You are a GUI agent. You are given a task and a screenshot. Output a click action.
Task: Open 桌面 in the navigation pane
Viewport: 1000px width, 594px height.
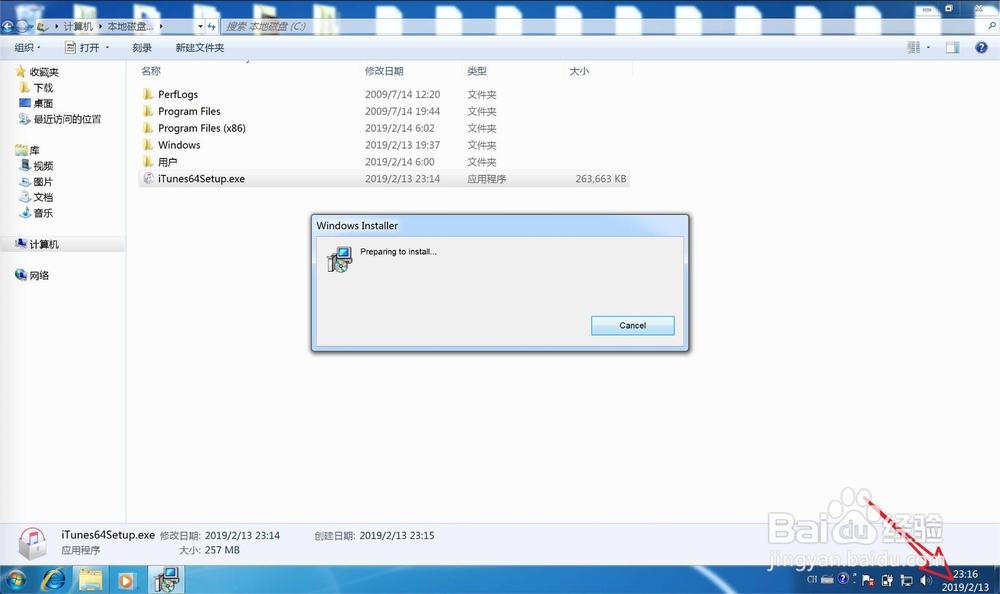[43, 103]
